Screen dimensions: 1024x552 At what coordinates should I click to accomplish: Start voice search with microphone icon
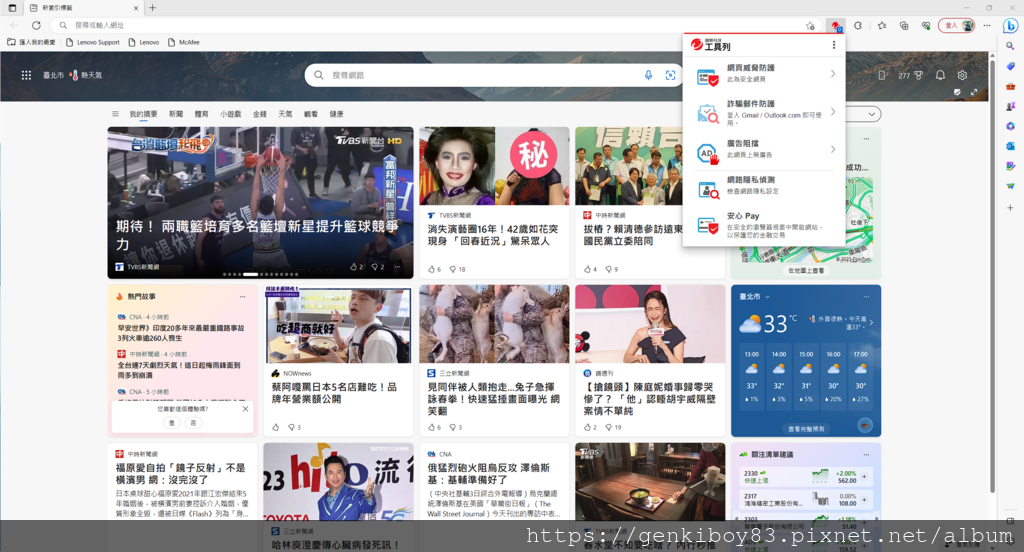[x=648, y=75]
